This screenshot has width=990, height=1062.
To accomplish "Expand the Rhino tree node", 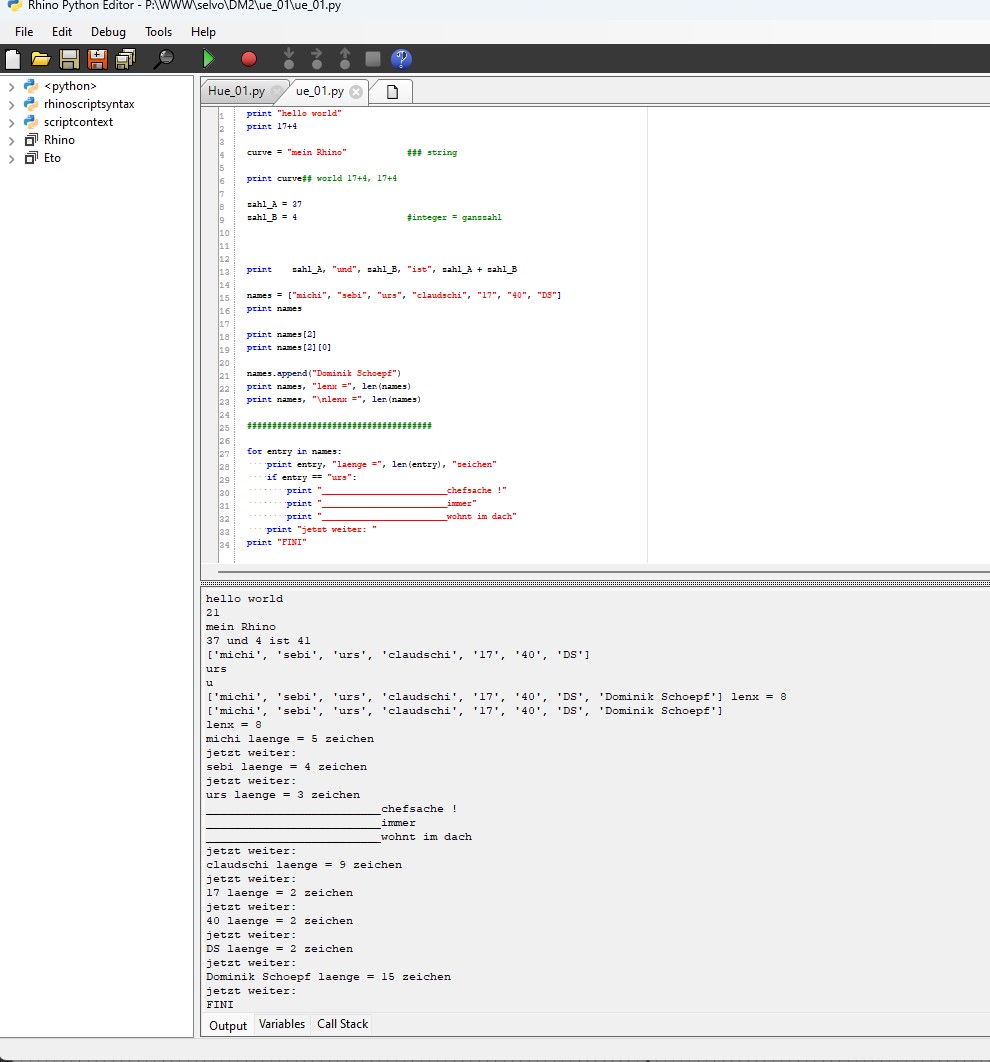I will point(12,140).
